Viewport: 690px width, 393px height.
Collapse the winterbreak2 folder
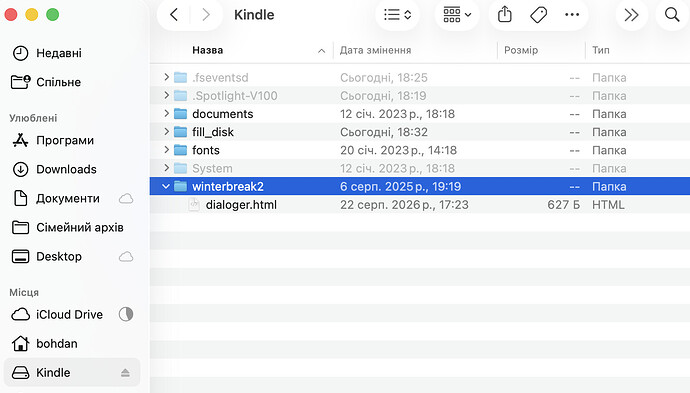click(166, 187)
